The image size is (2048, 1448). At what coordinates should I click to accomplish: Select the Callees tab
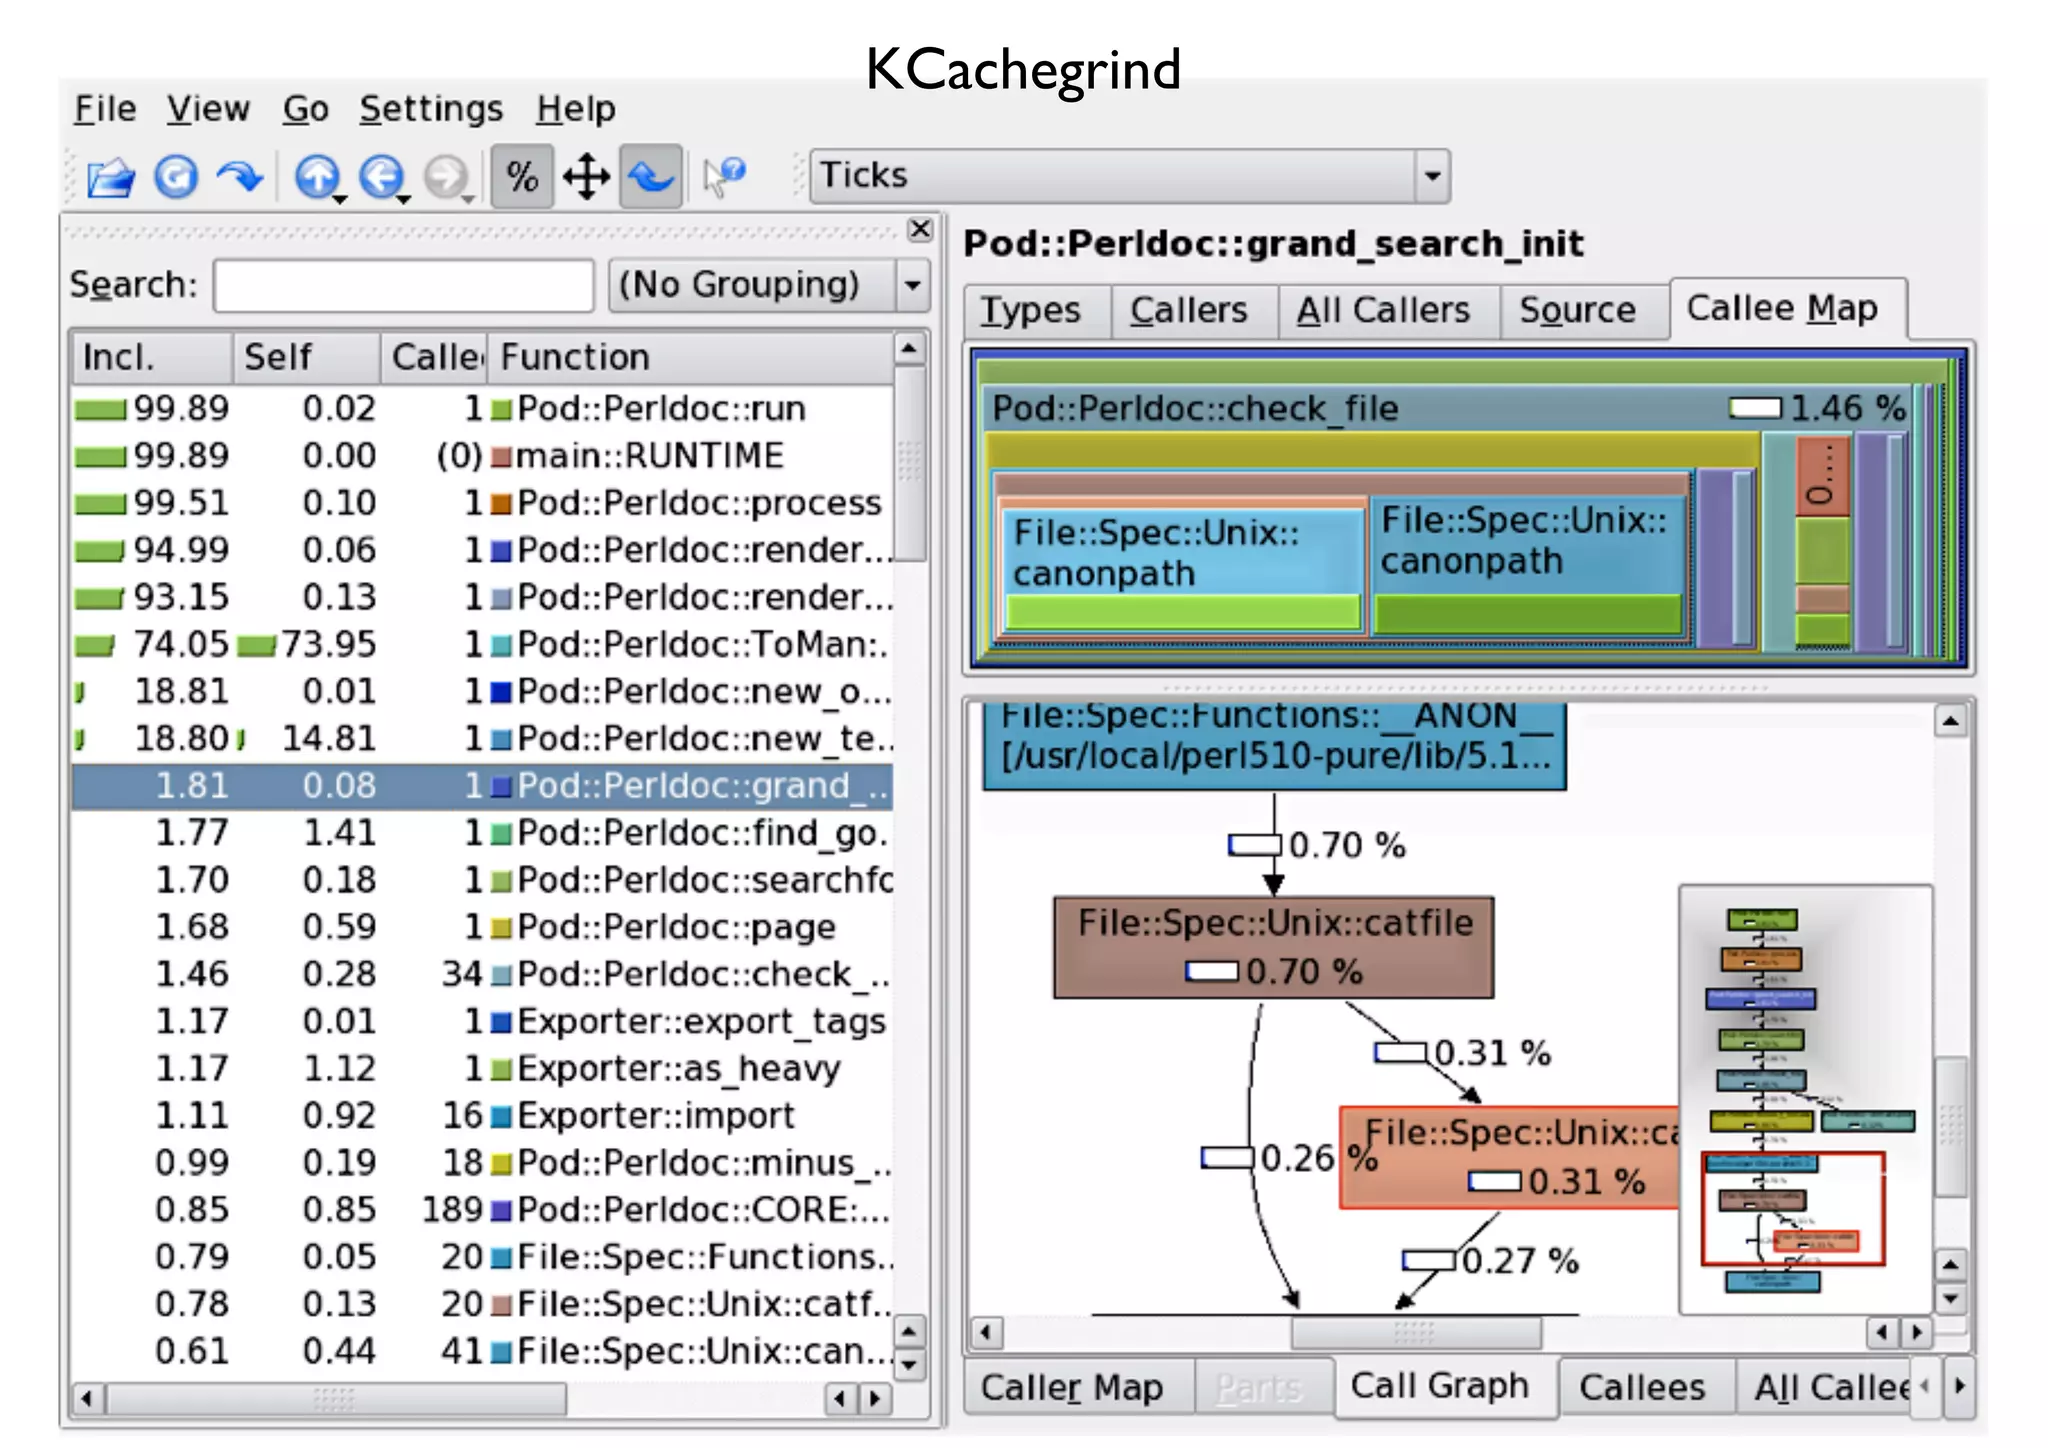1642,1387
